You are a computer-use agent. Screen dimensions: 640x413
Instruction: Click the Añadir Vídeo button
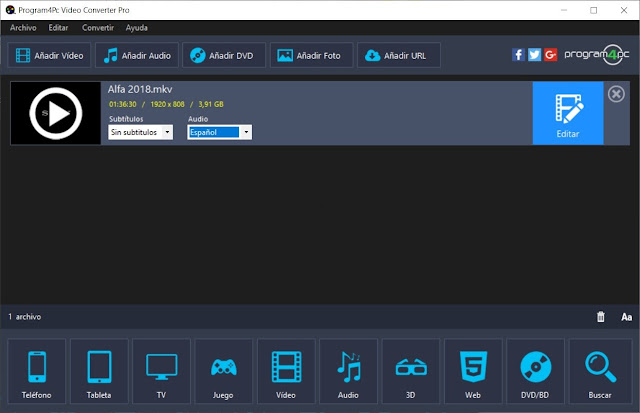pos(49,55)
